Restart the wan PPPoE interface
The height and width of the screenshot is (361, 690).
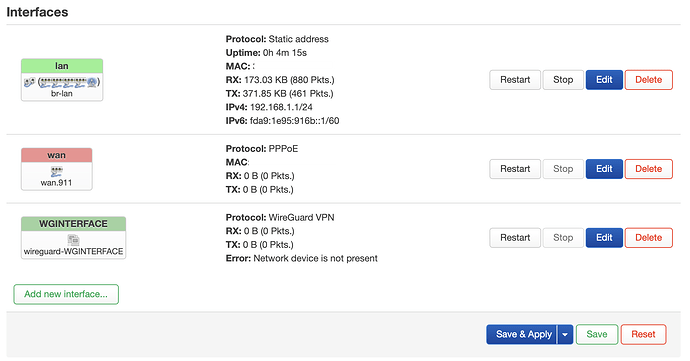pyautogui.click(x=515, y=169)
